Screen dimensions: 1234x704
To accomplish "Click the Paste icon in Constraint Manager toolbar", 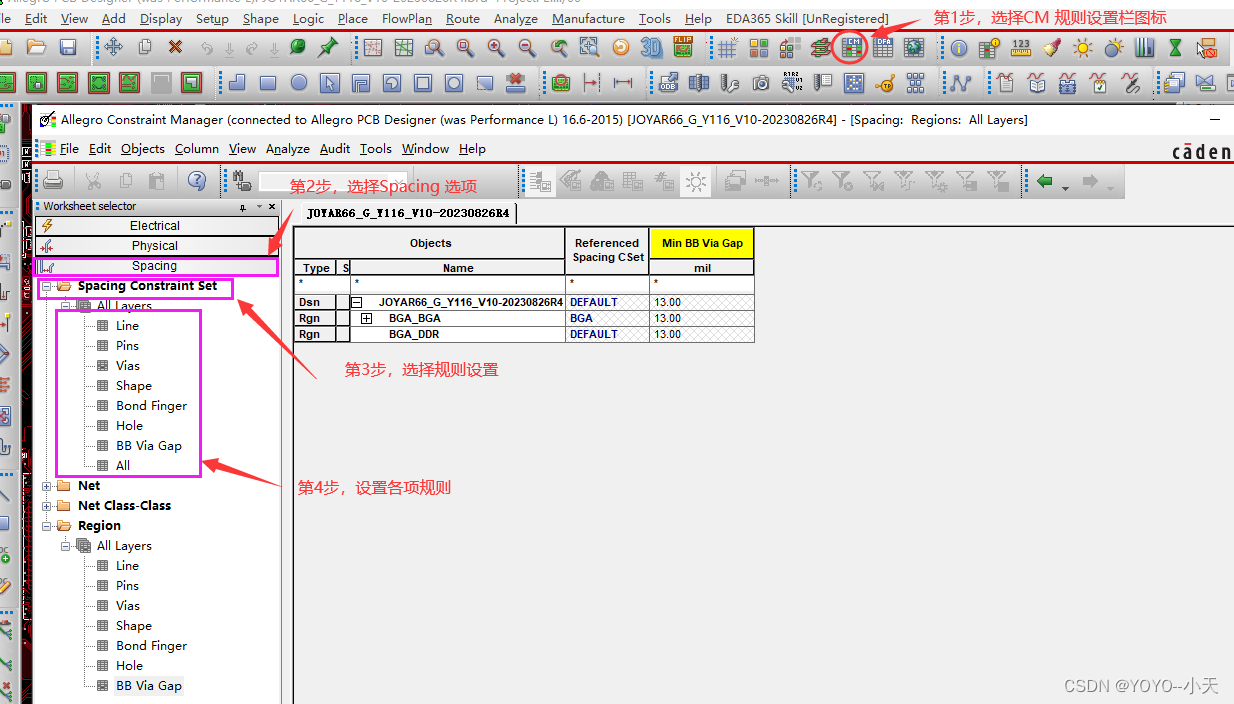I will tap(157, 181).
